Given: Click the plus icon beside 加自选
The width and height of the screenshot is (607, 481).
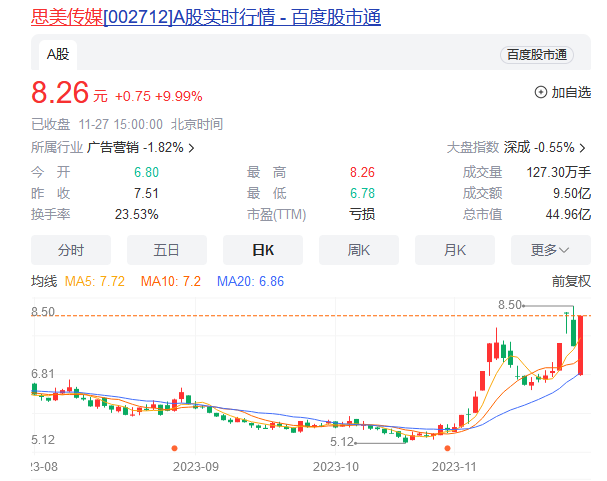Looking at the screenshot, I should pyautogui.click(x=540, y=92).
